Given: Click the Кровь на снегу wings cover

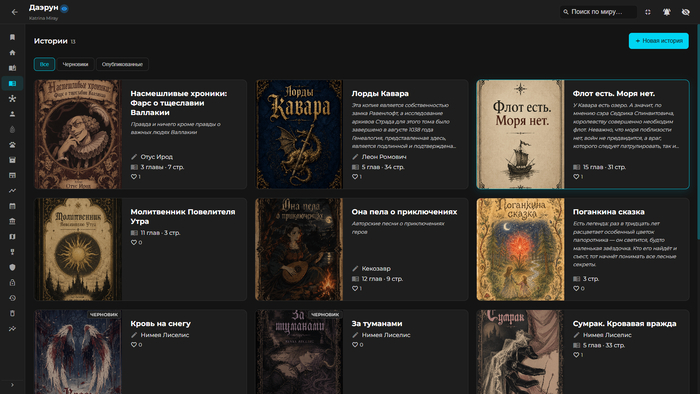Looking at the screenshot, I should 78,352.
